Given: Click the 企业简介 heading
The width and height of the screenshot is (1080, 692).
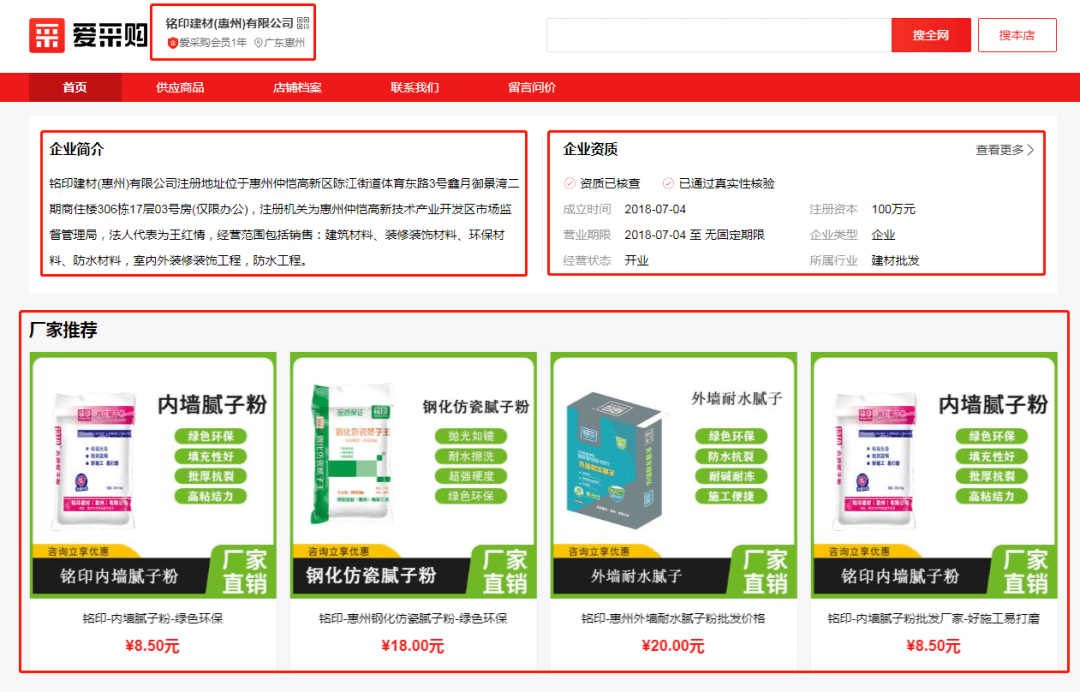Looking at the screenshot, I should tap(76, 149).
